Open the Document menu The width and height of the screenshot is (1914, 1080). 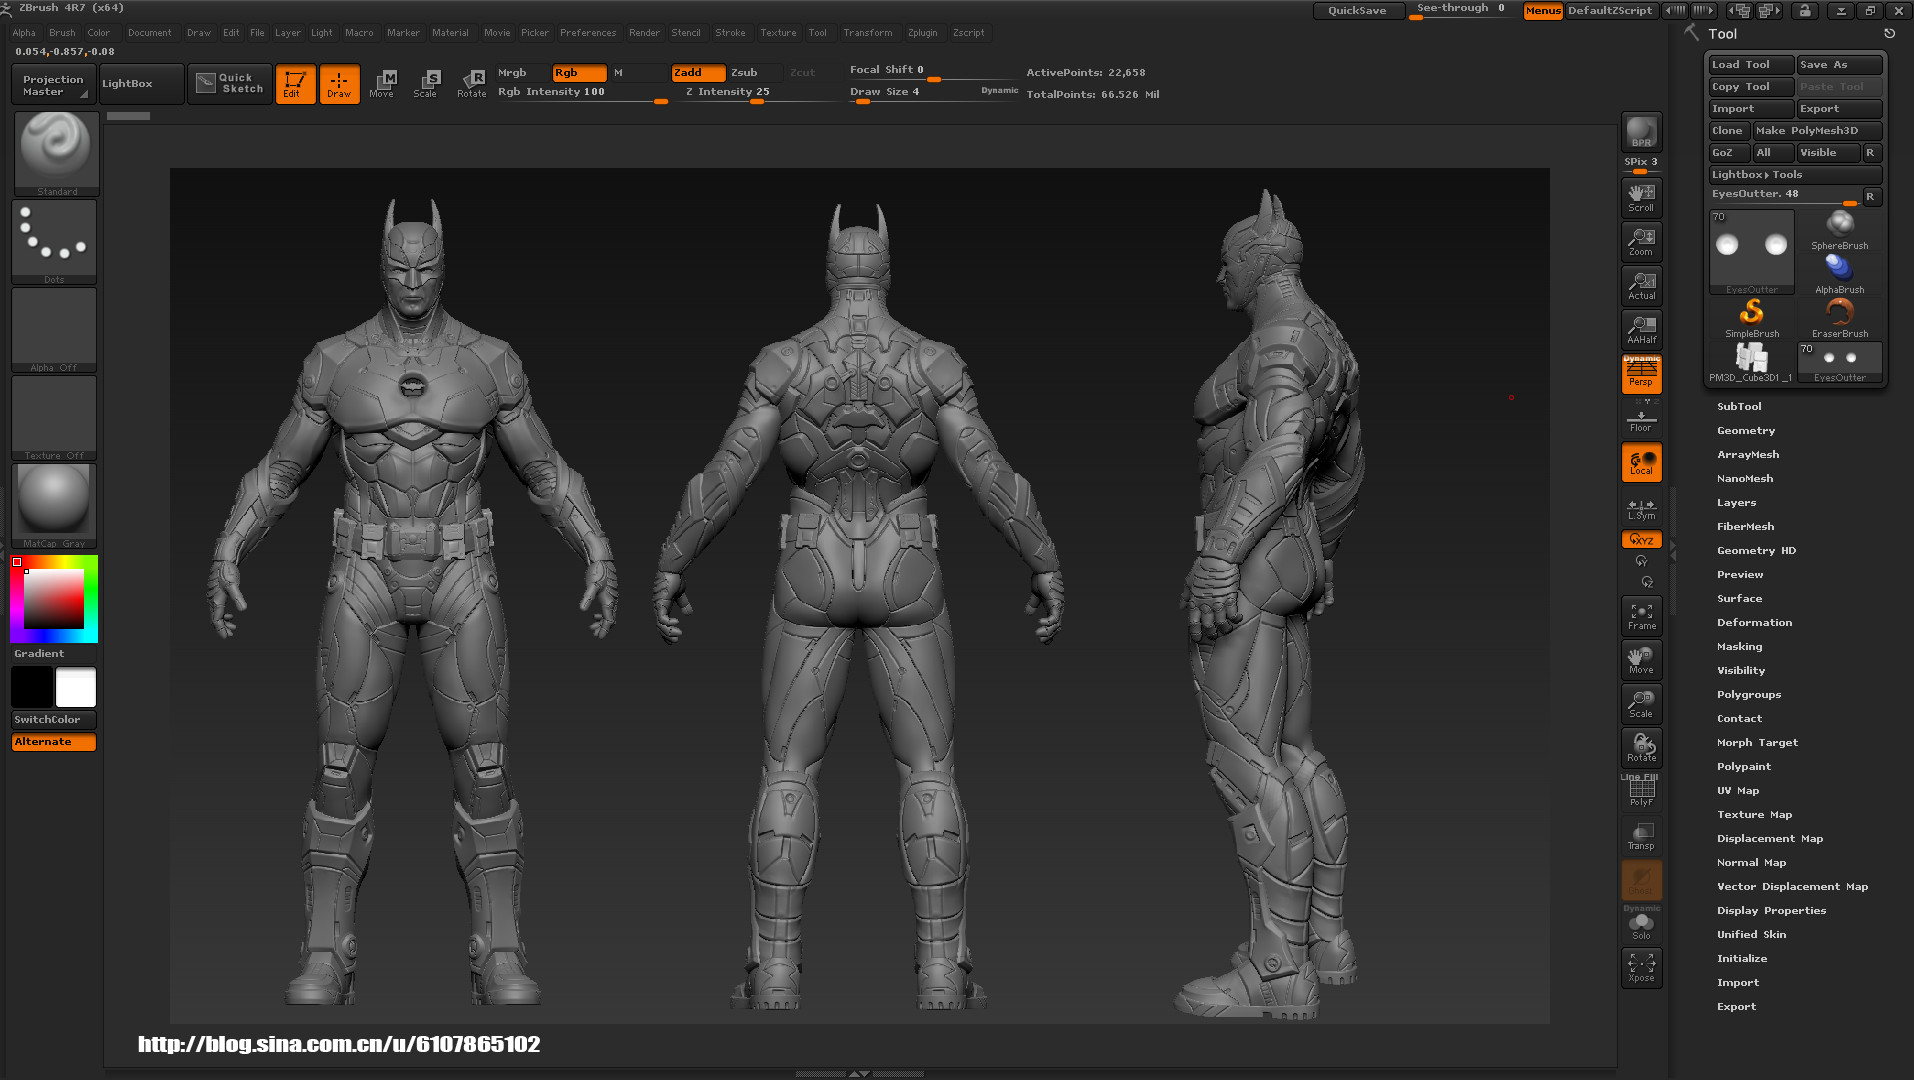pos(150,33)
